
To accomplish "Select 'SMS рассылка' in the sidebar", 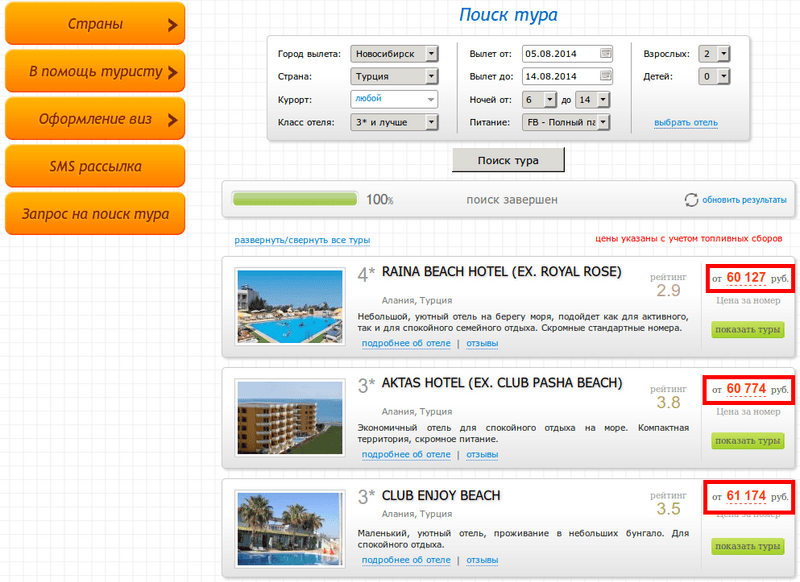I will pos(95,167).
